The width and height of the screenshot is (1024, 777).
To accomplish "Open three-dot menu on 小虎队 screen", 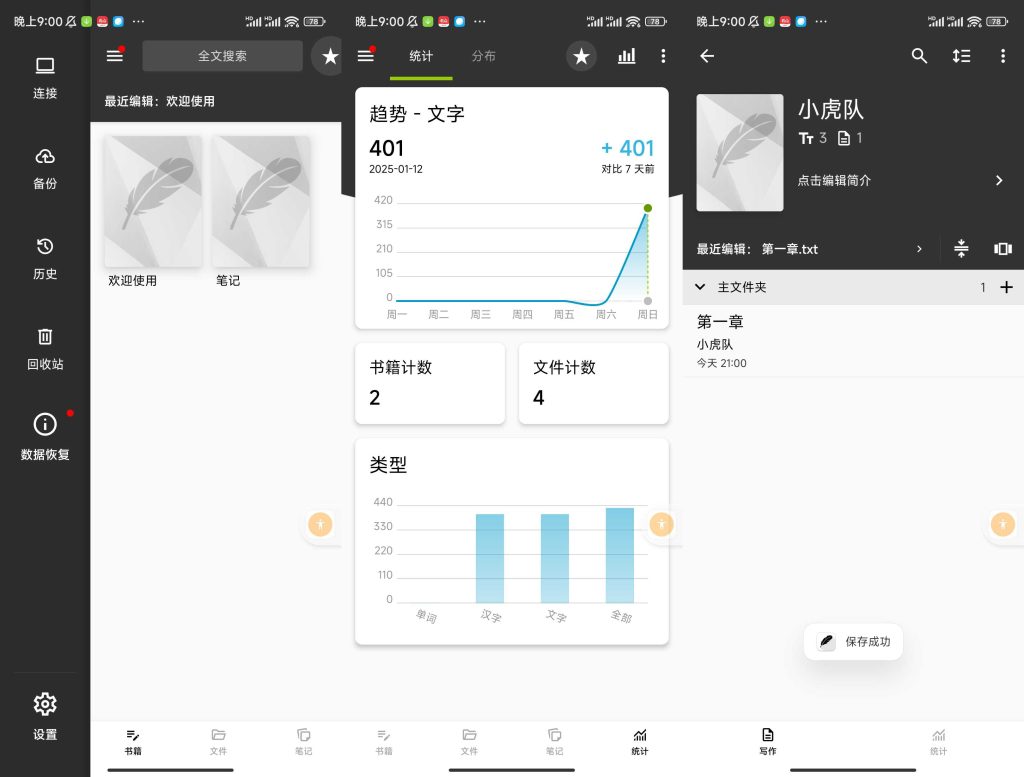I will (1003, 56).
